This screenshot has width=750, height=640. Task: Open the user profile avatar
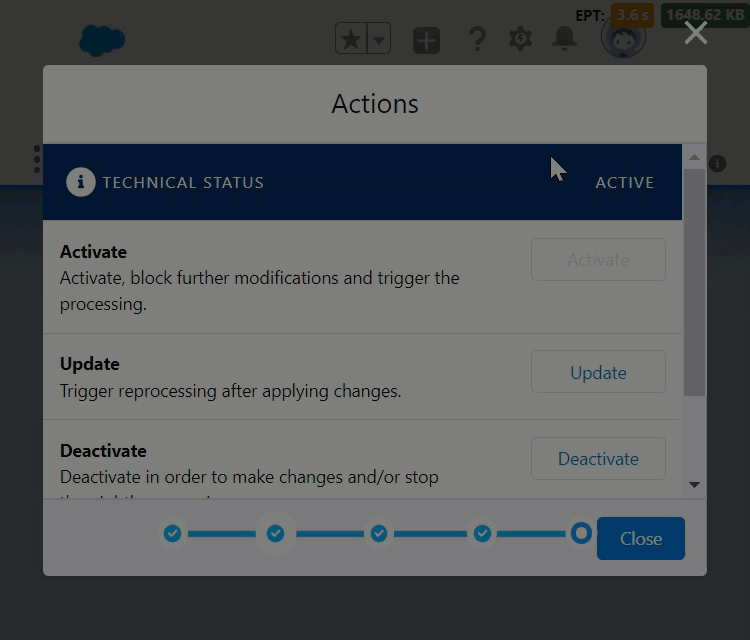click(622, 38)
